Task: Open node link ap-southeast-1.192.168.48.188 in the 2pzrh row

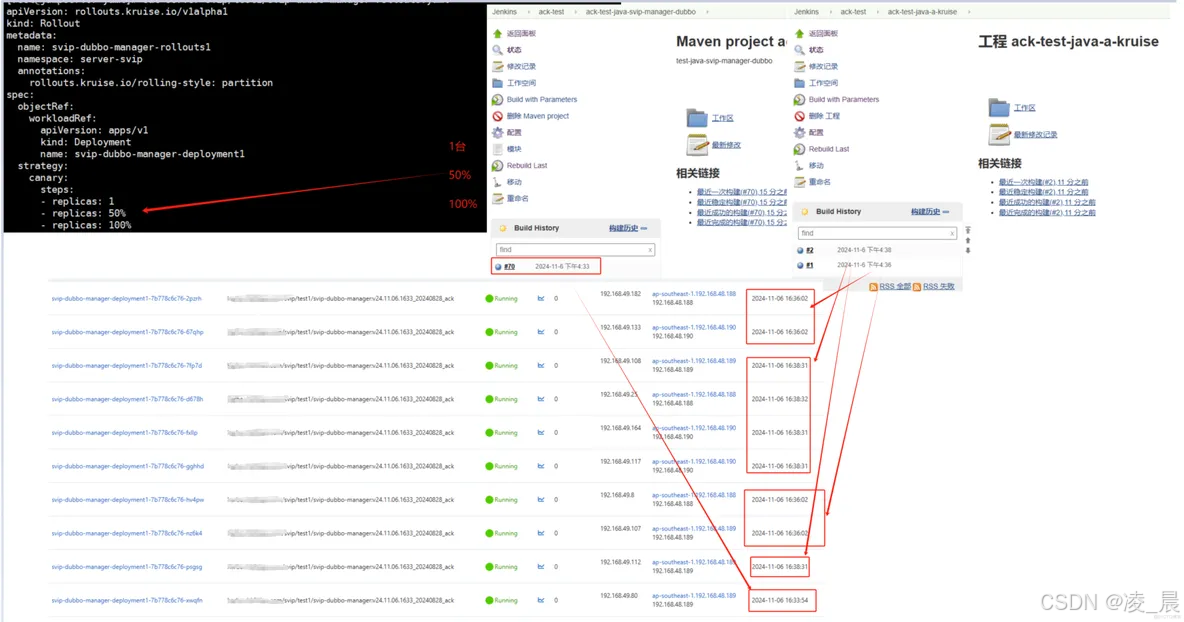Action: coord(694,294)
